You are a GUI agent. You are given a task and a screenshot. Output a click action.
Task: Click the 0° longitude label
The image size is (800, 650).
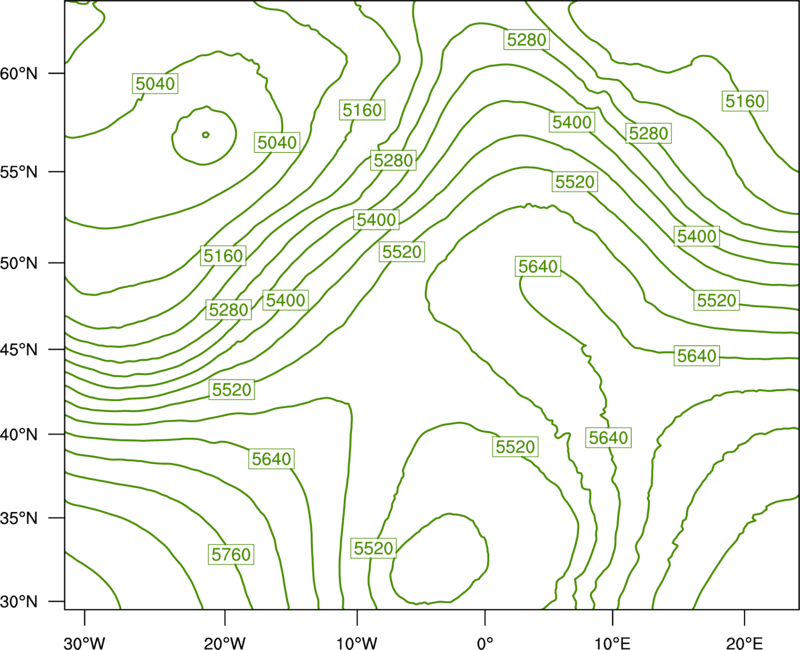point(485,643)
